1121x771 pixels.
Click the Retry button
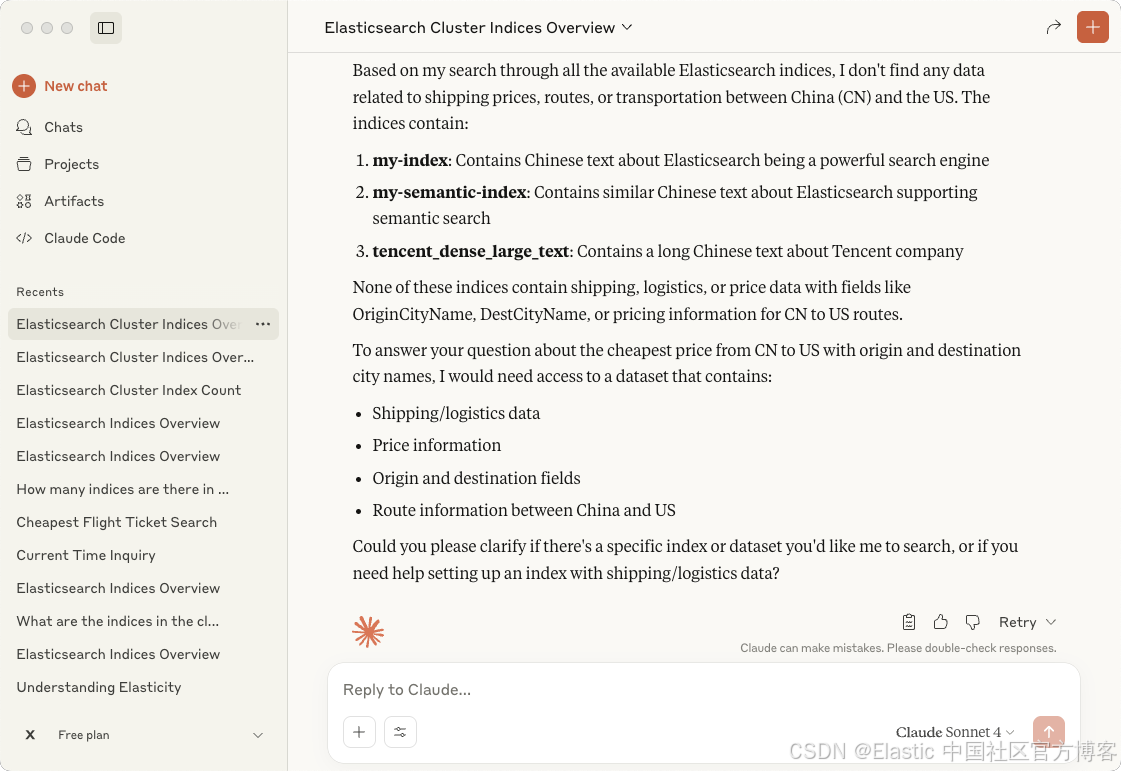1017,622
